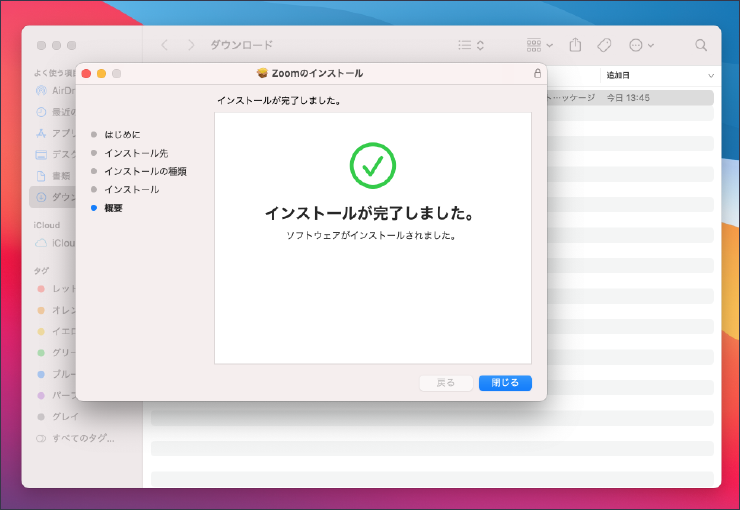The width and height of the screenshot is (740, 510).
Task: Select the グレイ tag in Finder sidebar
Action: coord(58,417)
